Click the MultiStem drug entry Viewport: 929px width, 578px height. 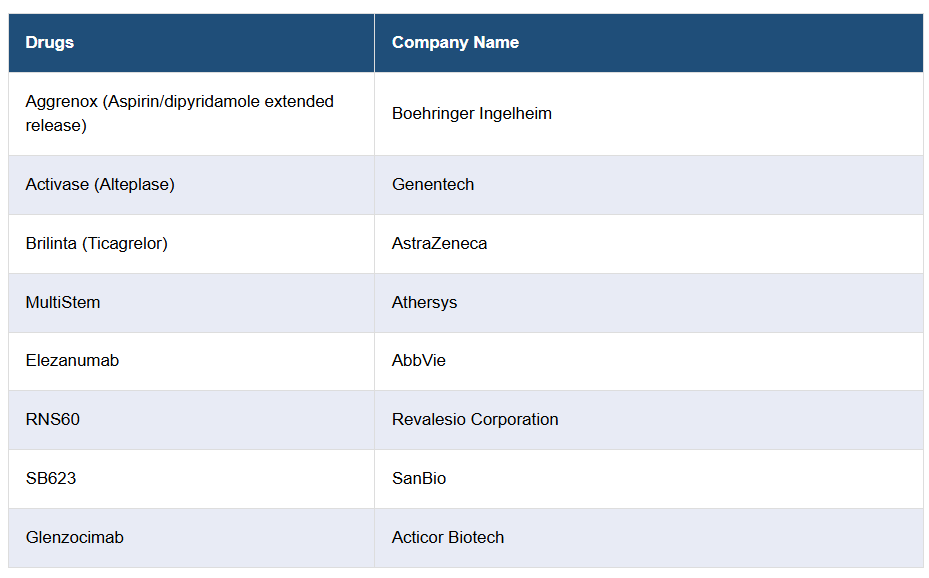pyautogui.click(x=63, y=302)
